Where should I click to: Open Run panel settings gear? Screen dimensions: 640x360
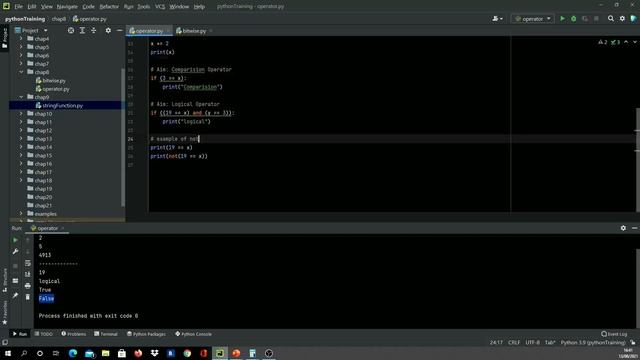coord(623,228)
